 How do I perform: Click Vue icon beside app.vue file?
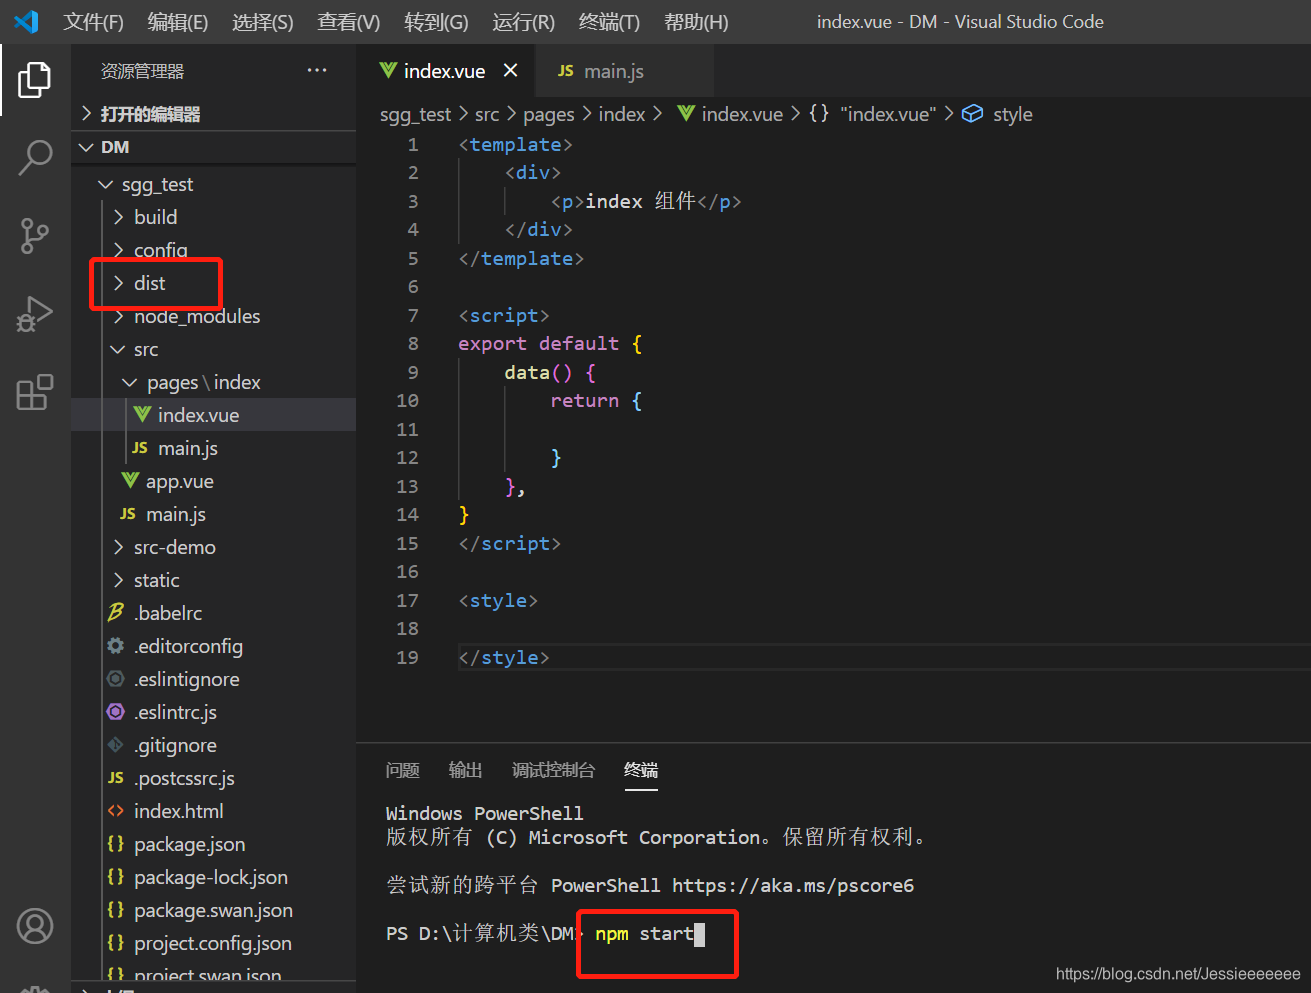coord(130,481)
